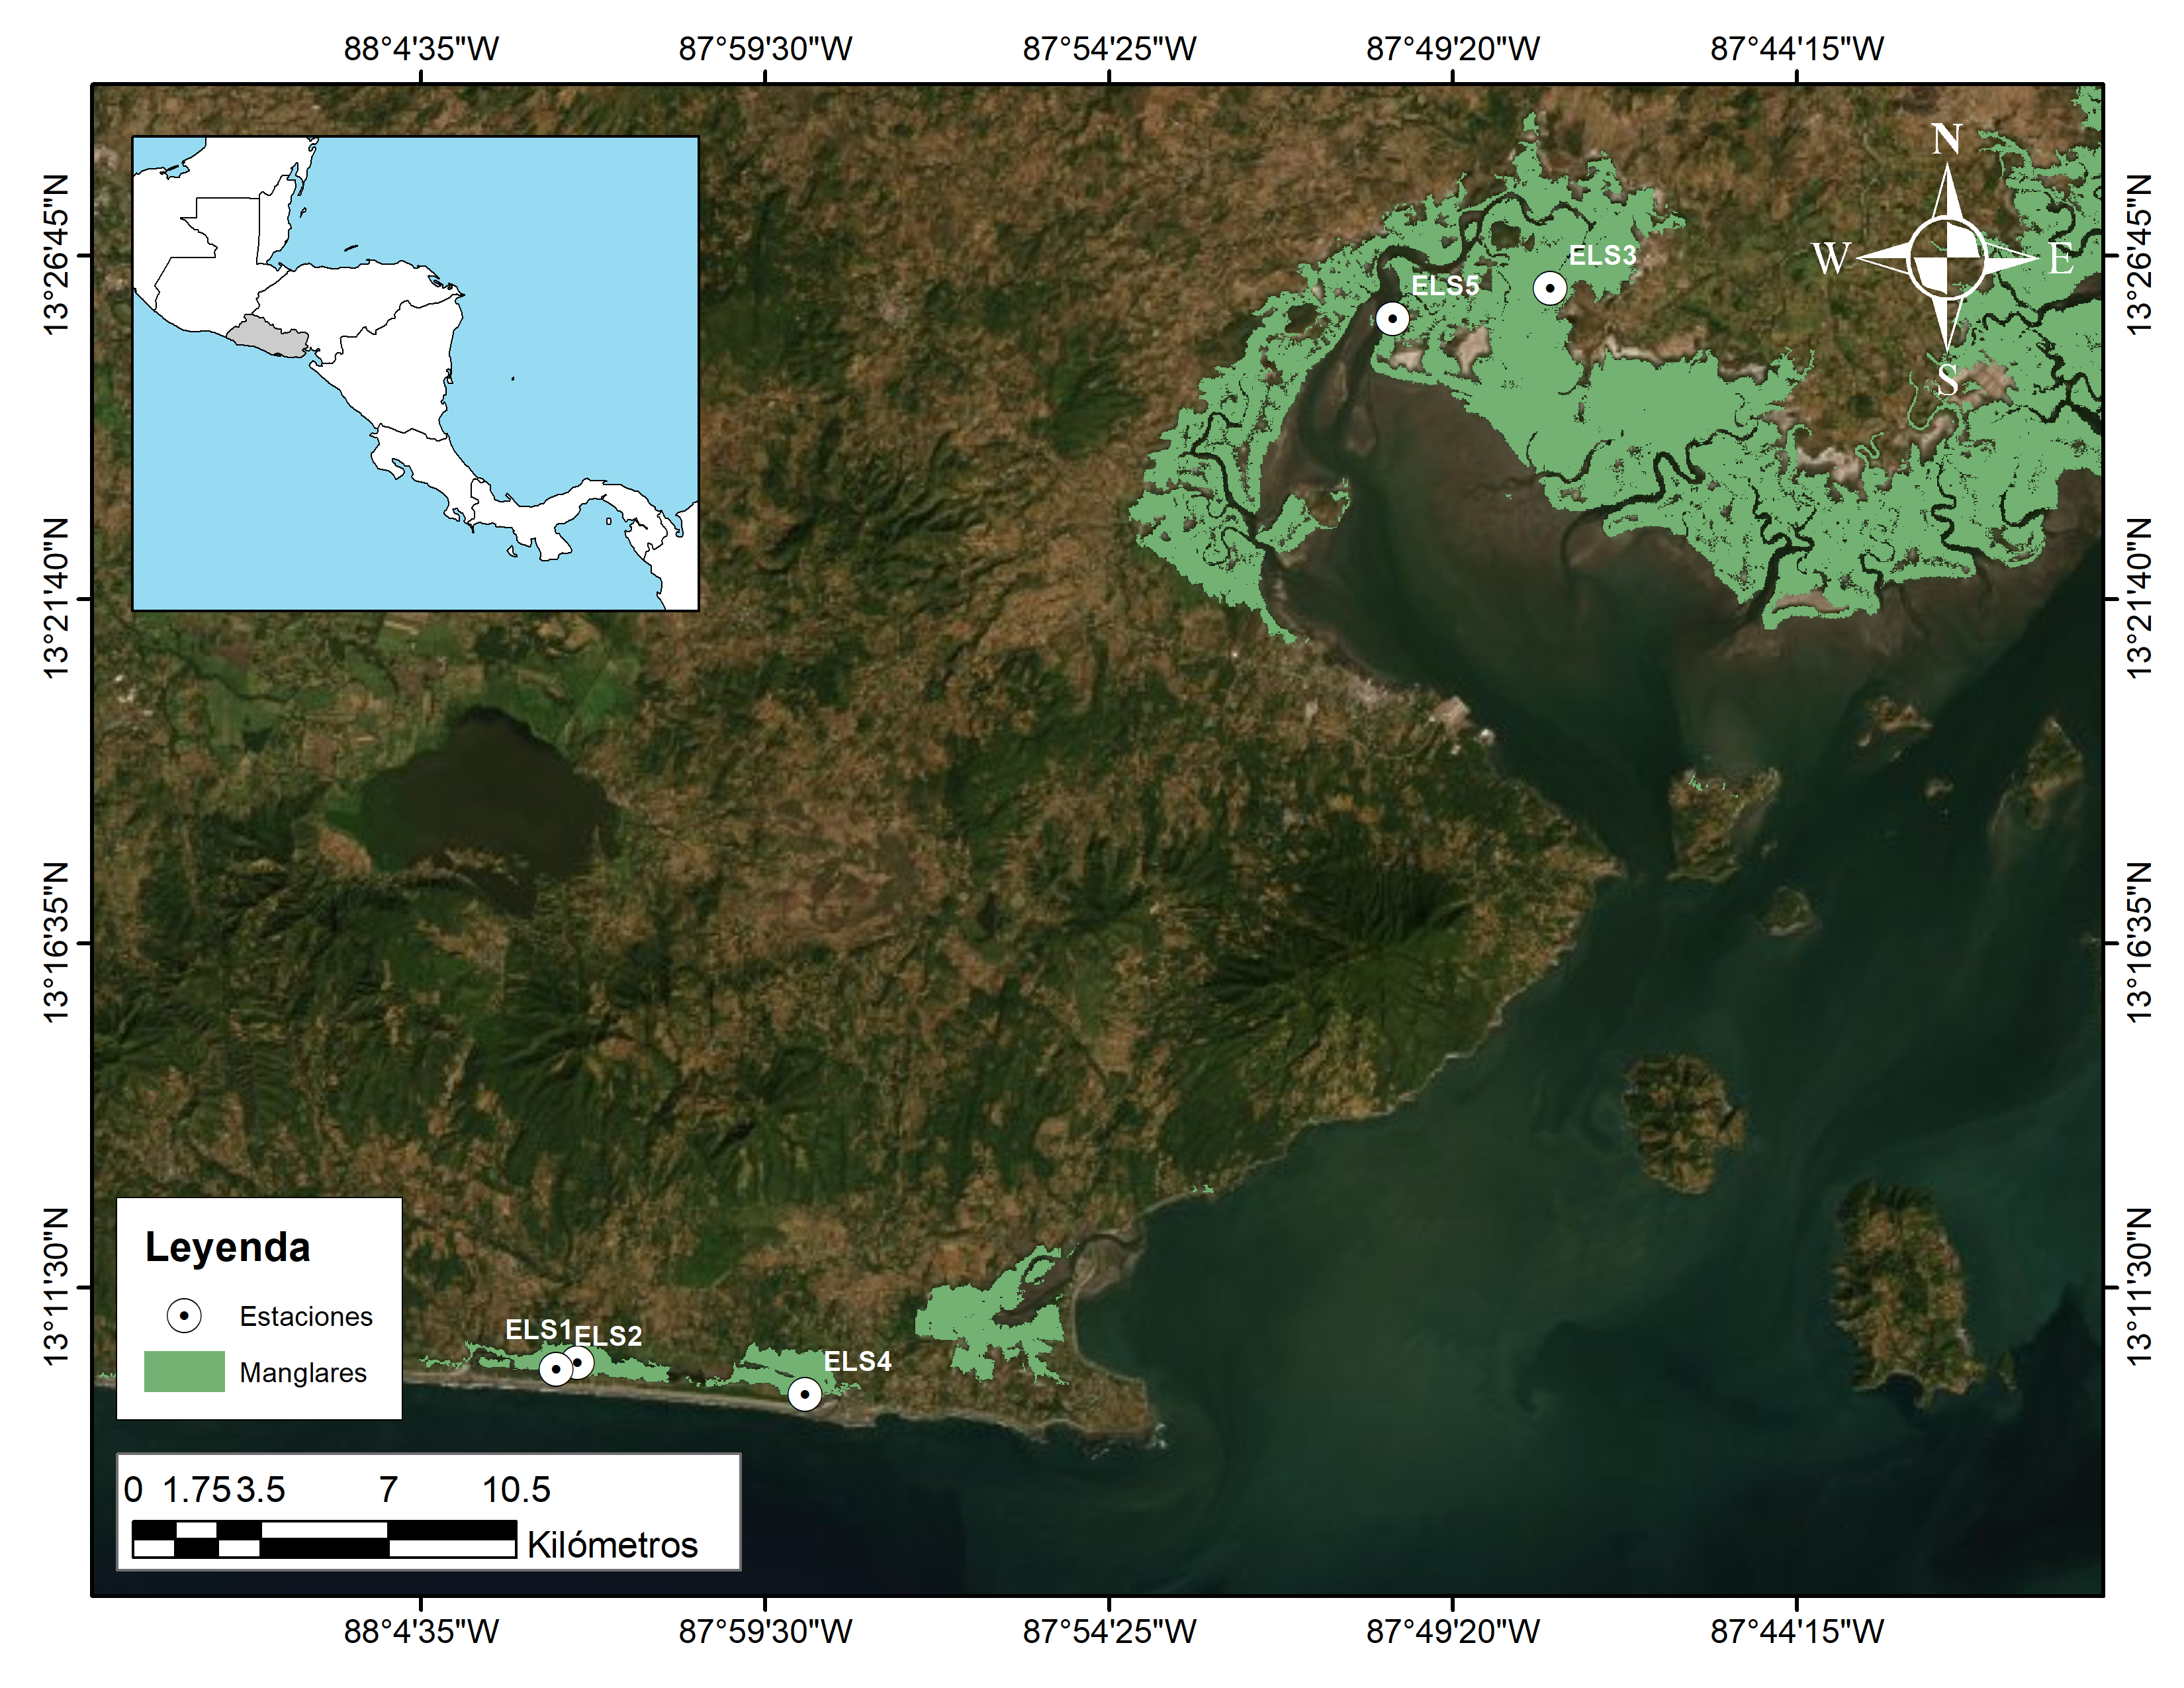The height and width of the screenshot is (1688, 2184).
Task: Click top 87°54'25"W longitude label
Action: [1109, 48]
